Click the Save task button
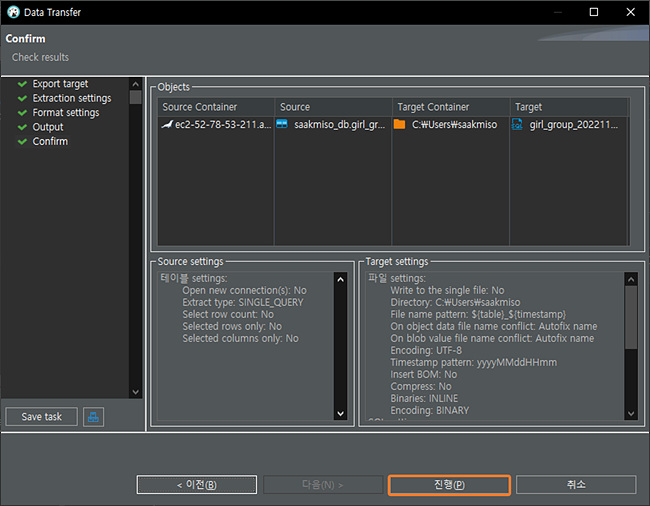Image resolution: width=650 pixels, height=506 pixels. (41, 417)
